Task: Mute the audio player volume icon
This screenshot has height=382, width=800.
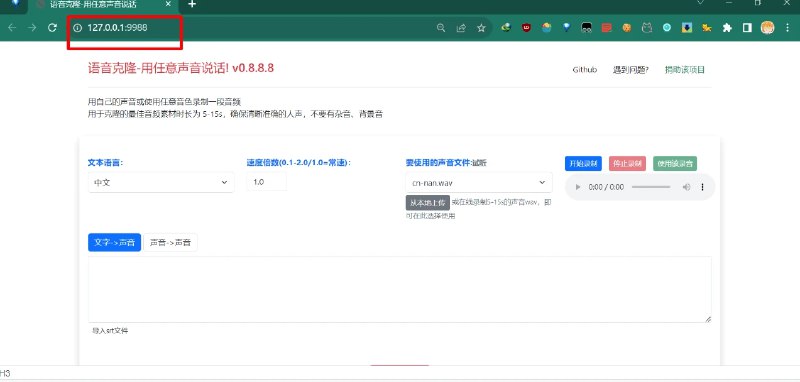Action: (687, 187)
